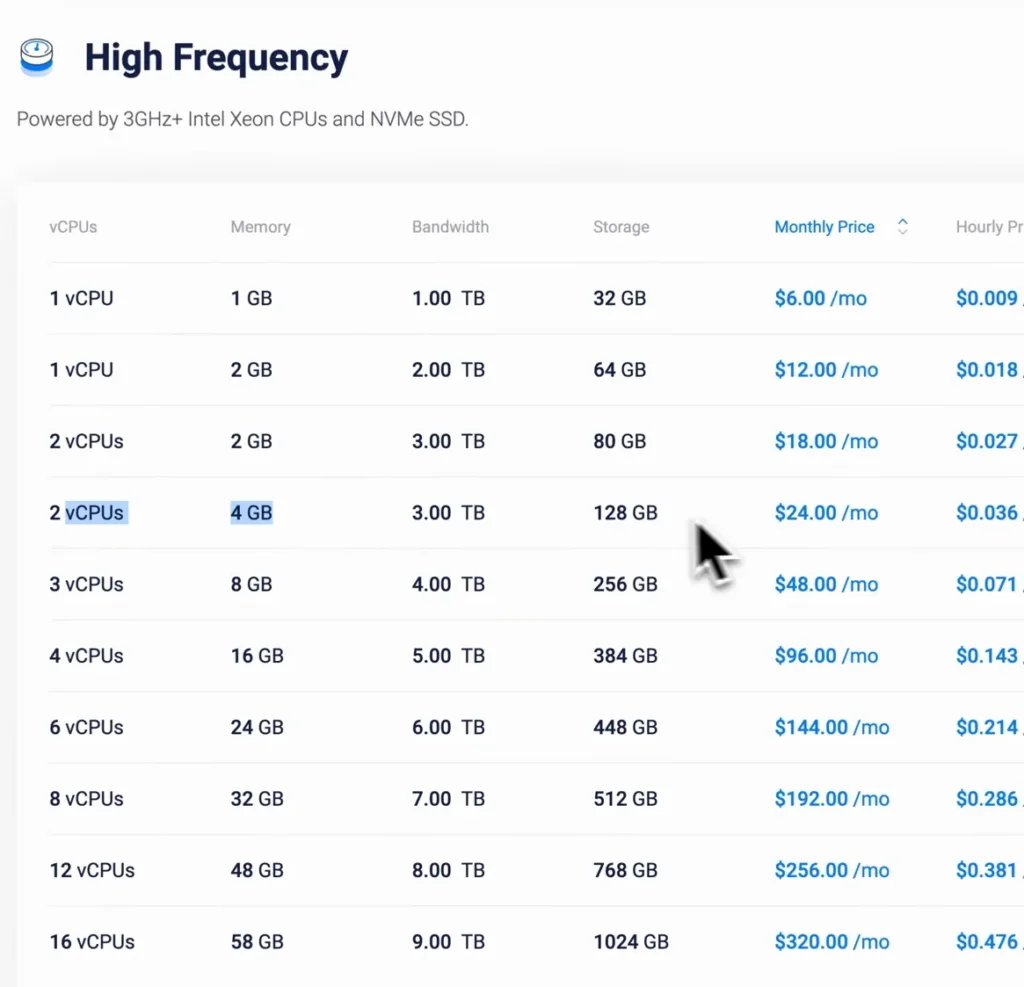Click the '256 GB' storage cell
The height and width of the screenshot is (987, 1024).
click(x=626, y=585)
